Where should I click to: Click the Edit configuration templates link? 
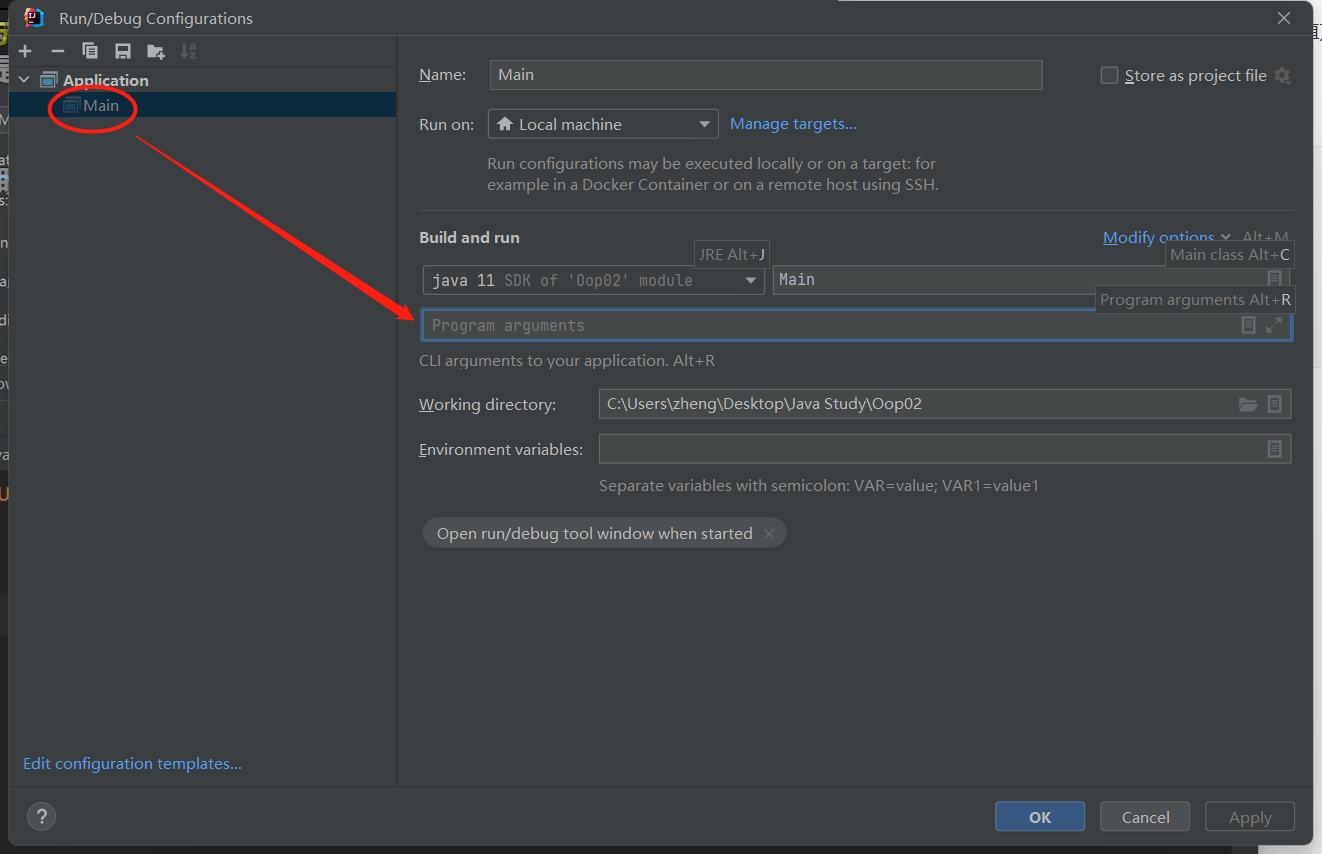pos(132,763)
